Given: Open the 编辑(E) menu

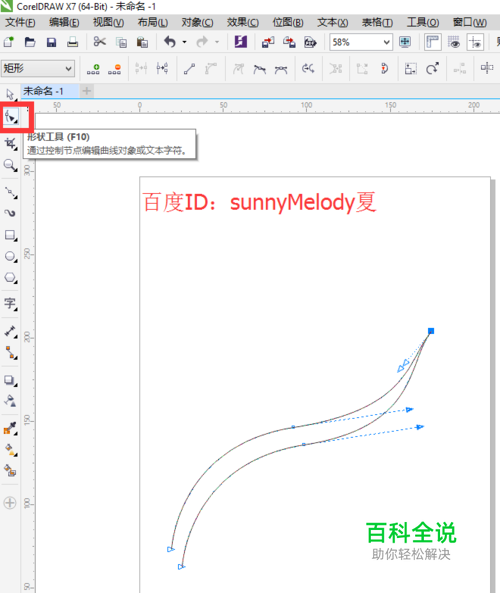Looking at the screenshot, I should pos(64,23).
